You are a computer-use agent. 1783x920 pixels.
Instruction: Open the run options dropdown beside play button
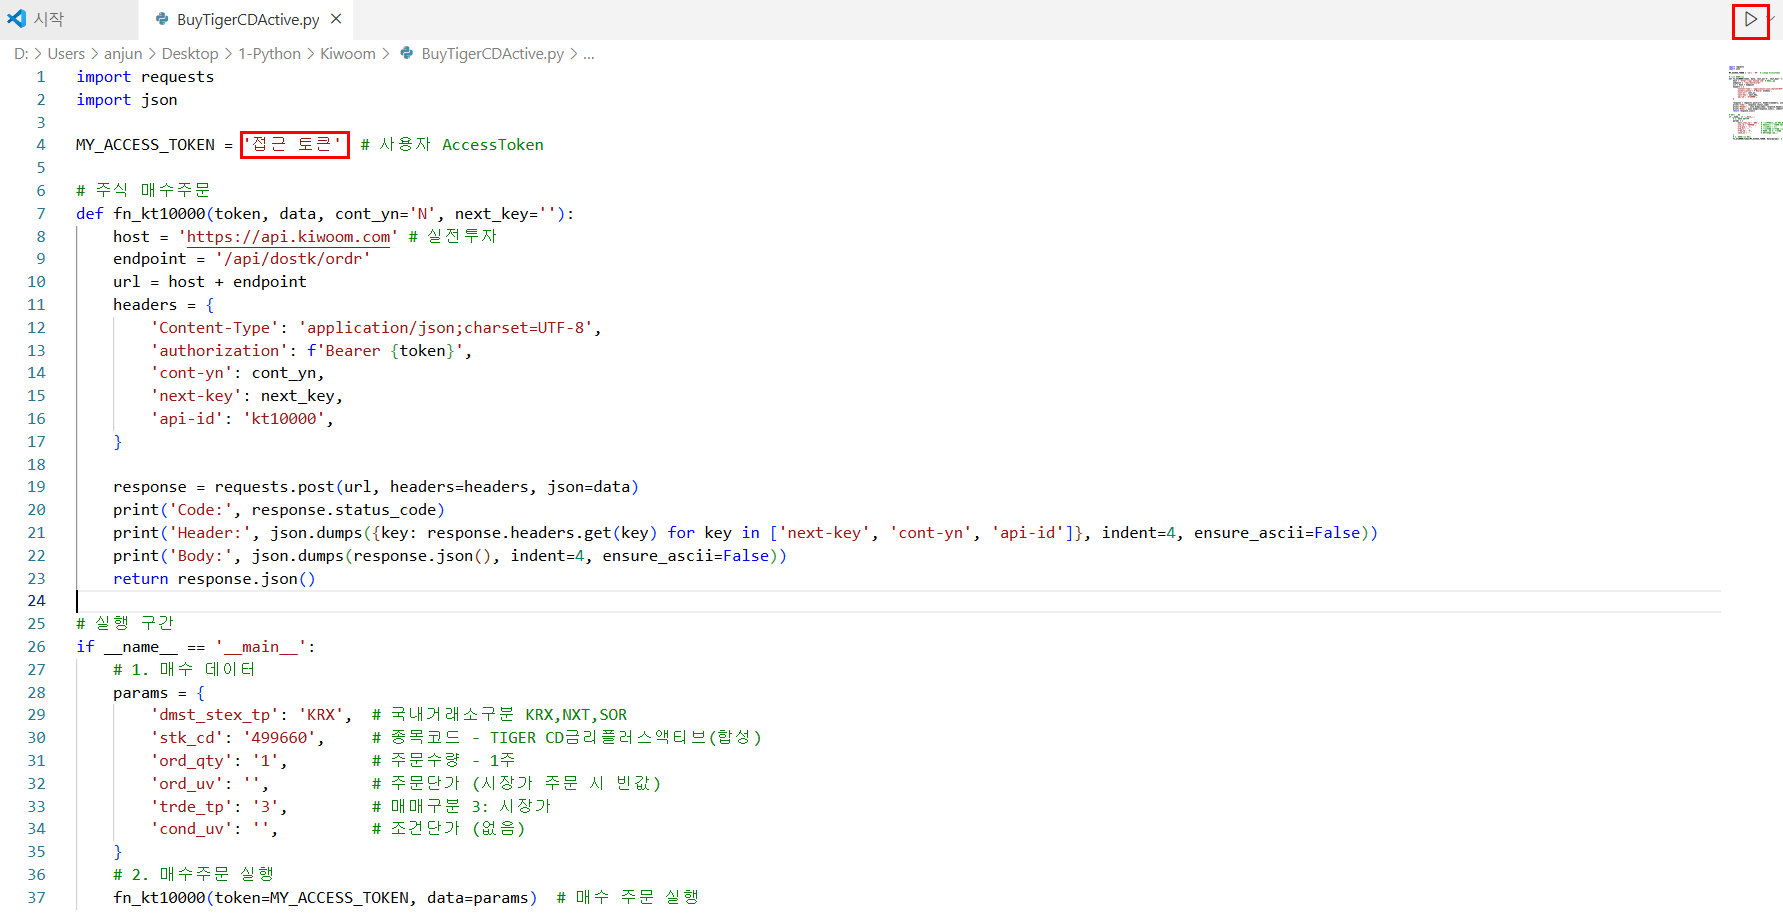point(1773,19)
